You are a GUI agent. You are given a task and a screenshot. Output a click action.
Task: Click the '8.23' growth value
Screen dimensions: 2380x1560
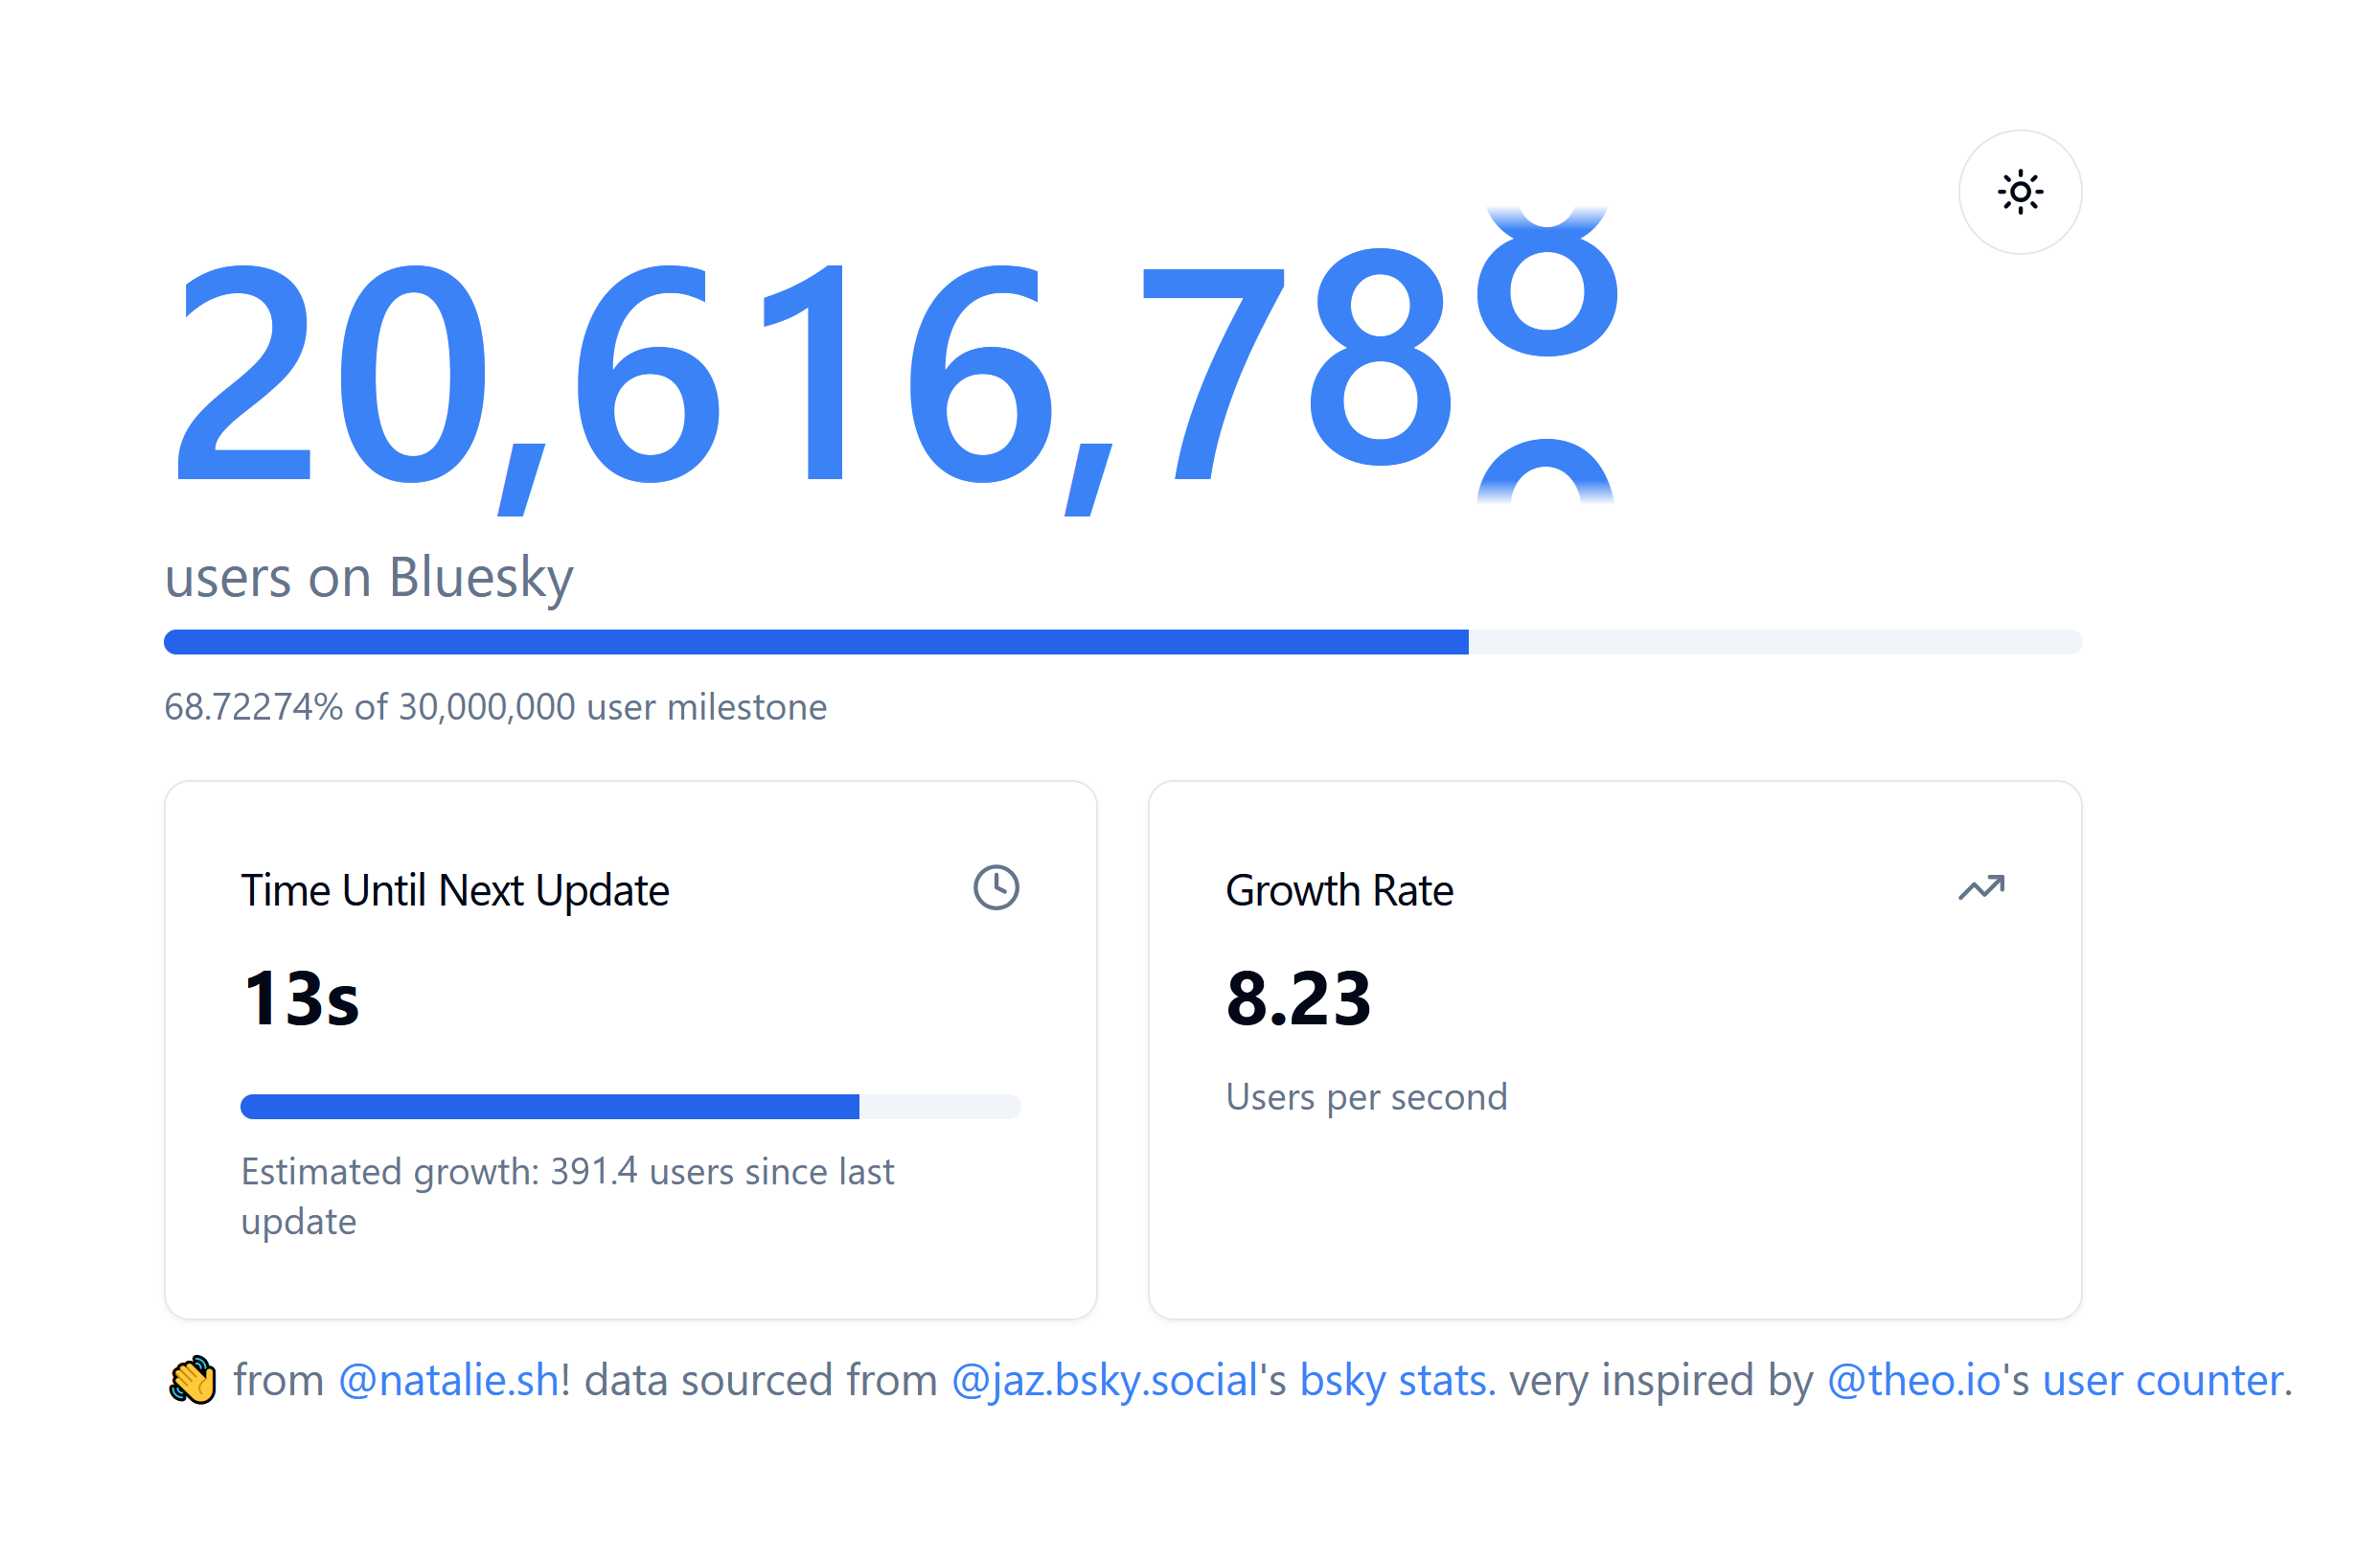[x=1298, y=998]
